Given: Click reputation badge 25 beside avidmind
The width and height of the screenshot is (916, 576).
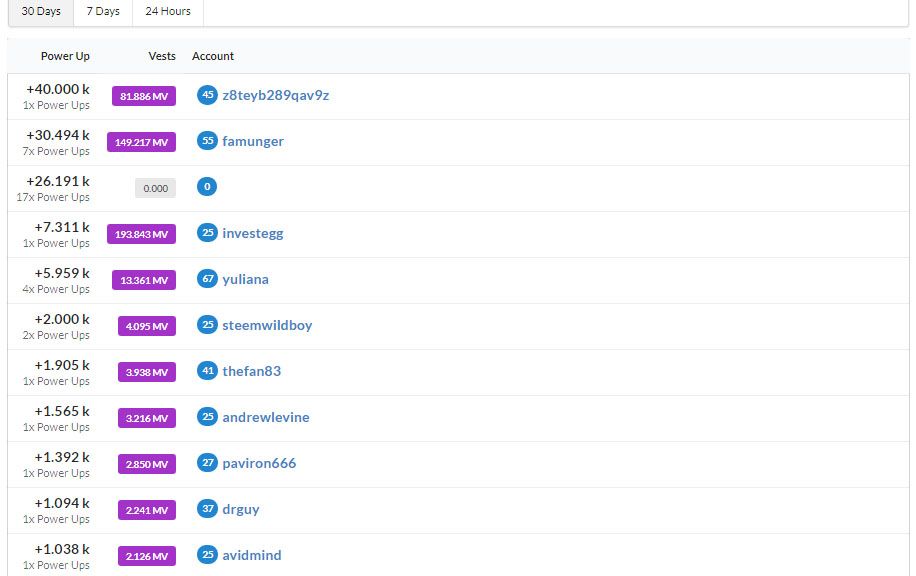Looking at the screenshot, I should point(207,555).
